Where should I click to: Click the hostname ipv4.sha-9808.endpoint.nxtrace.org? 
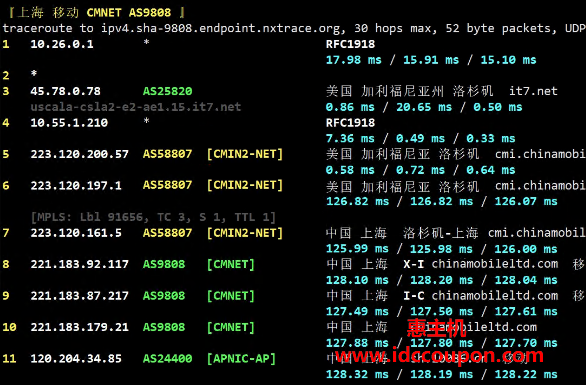[x=221, y=29]
